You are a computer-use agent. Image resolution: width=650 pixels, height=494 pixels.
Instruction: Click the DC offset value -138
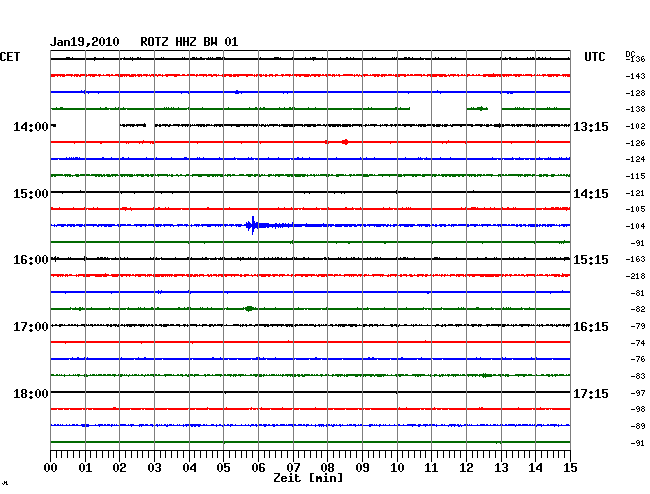[635, 109]
